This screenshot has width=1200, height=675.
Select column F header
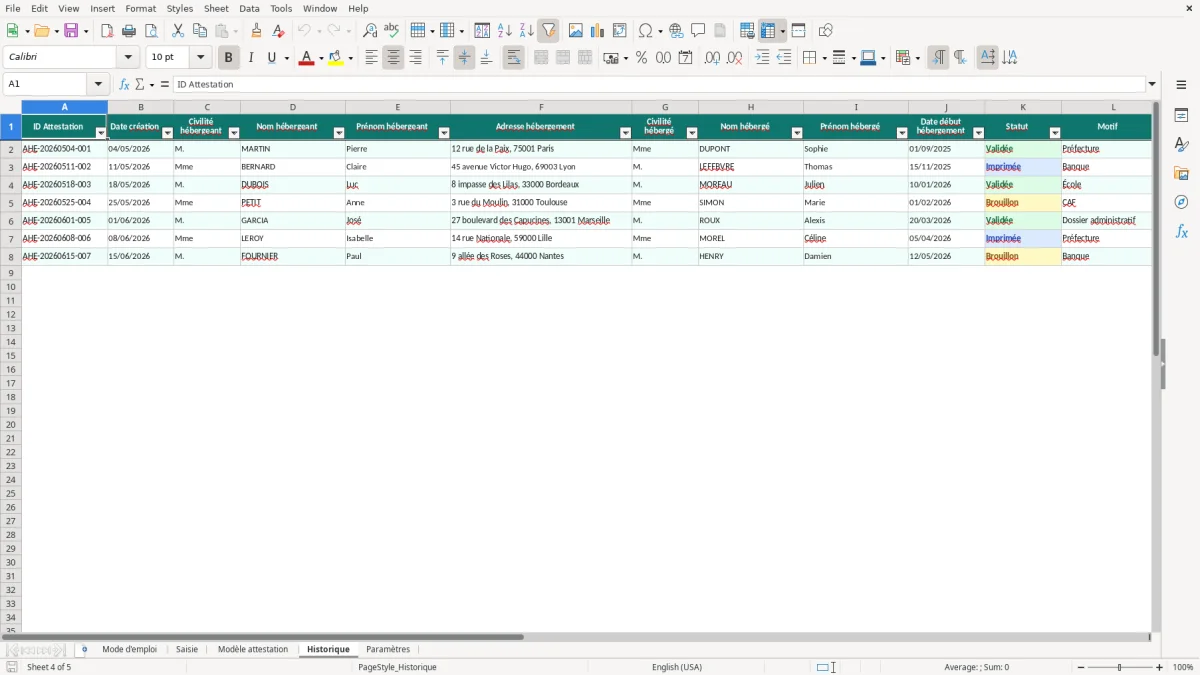pos(541,107)
